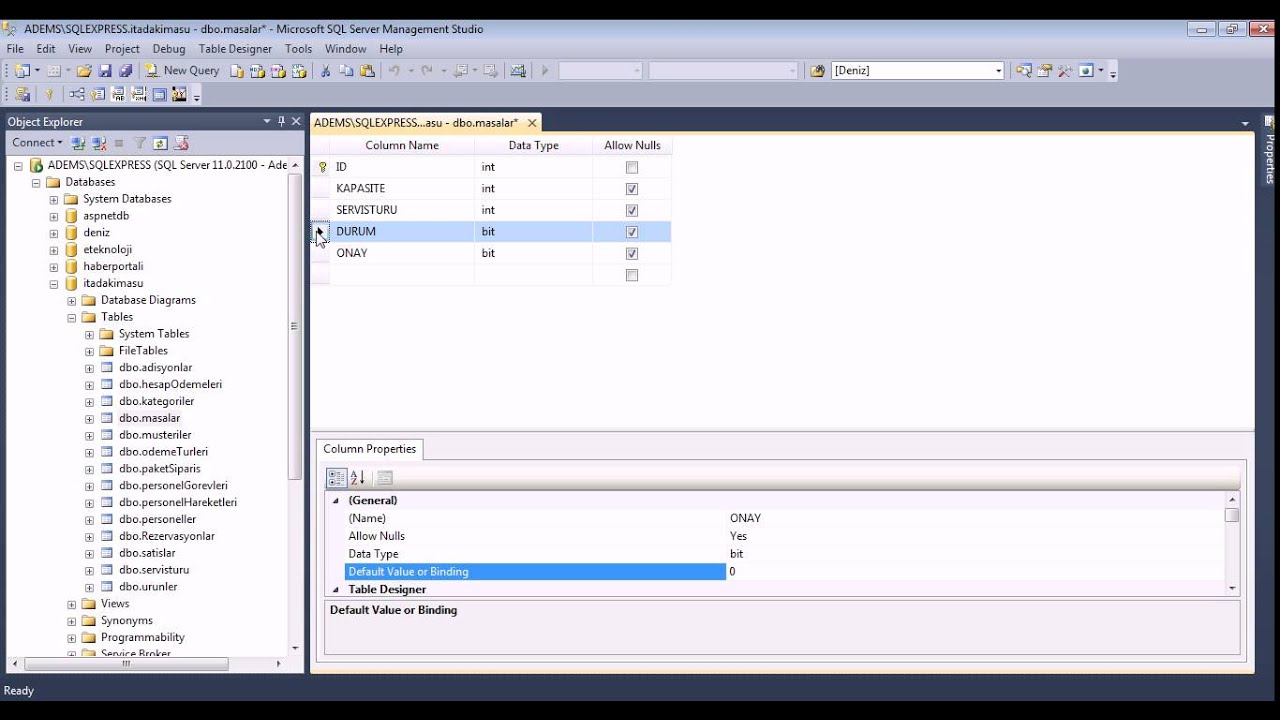Uncheck Allow Nulls for ONAY column
The image size is (1280, 720).
pos(632,253)
